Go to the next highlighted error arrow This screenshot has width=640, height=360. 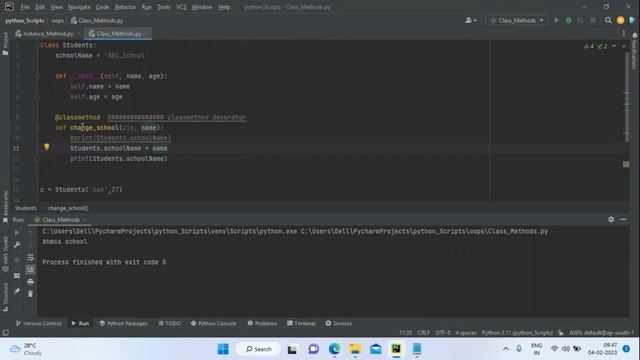[x=624, y=46]
